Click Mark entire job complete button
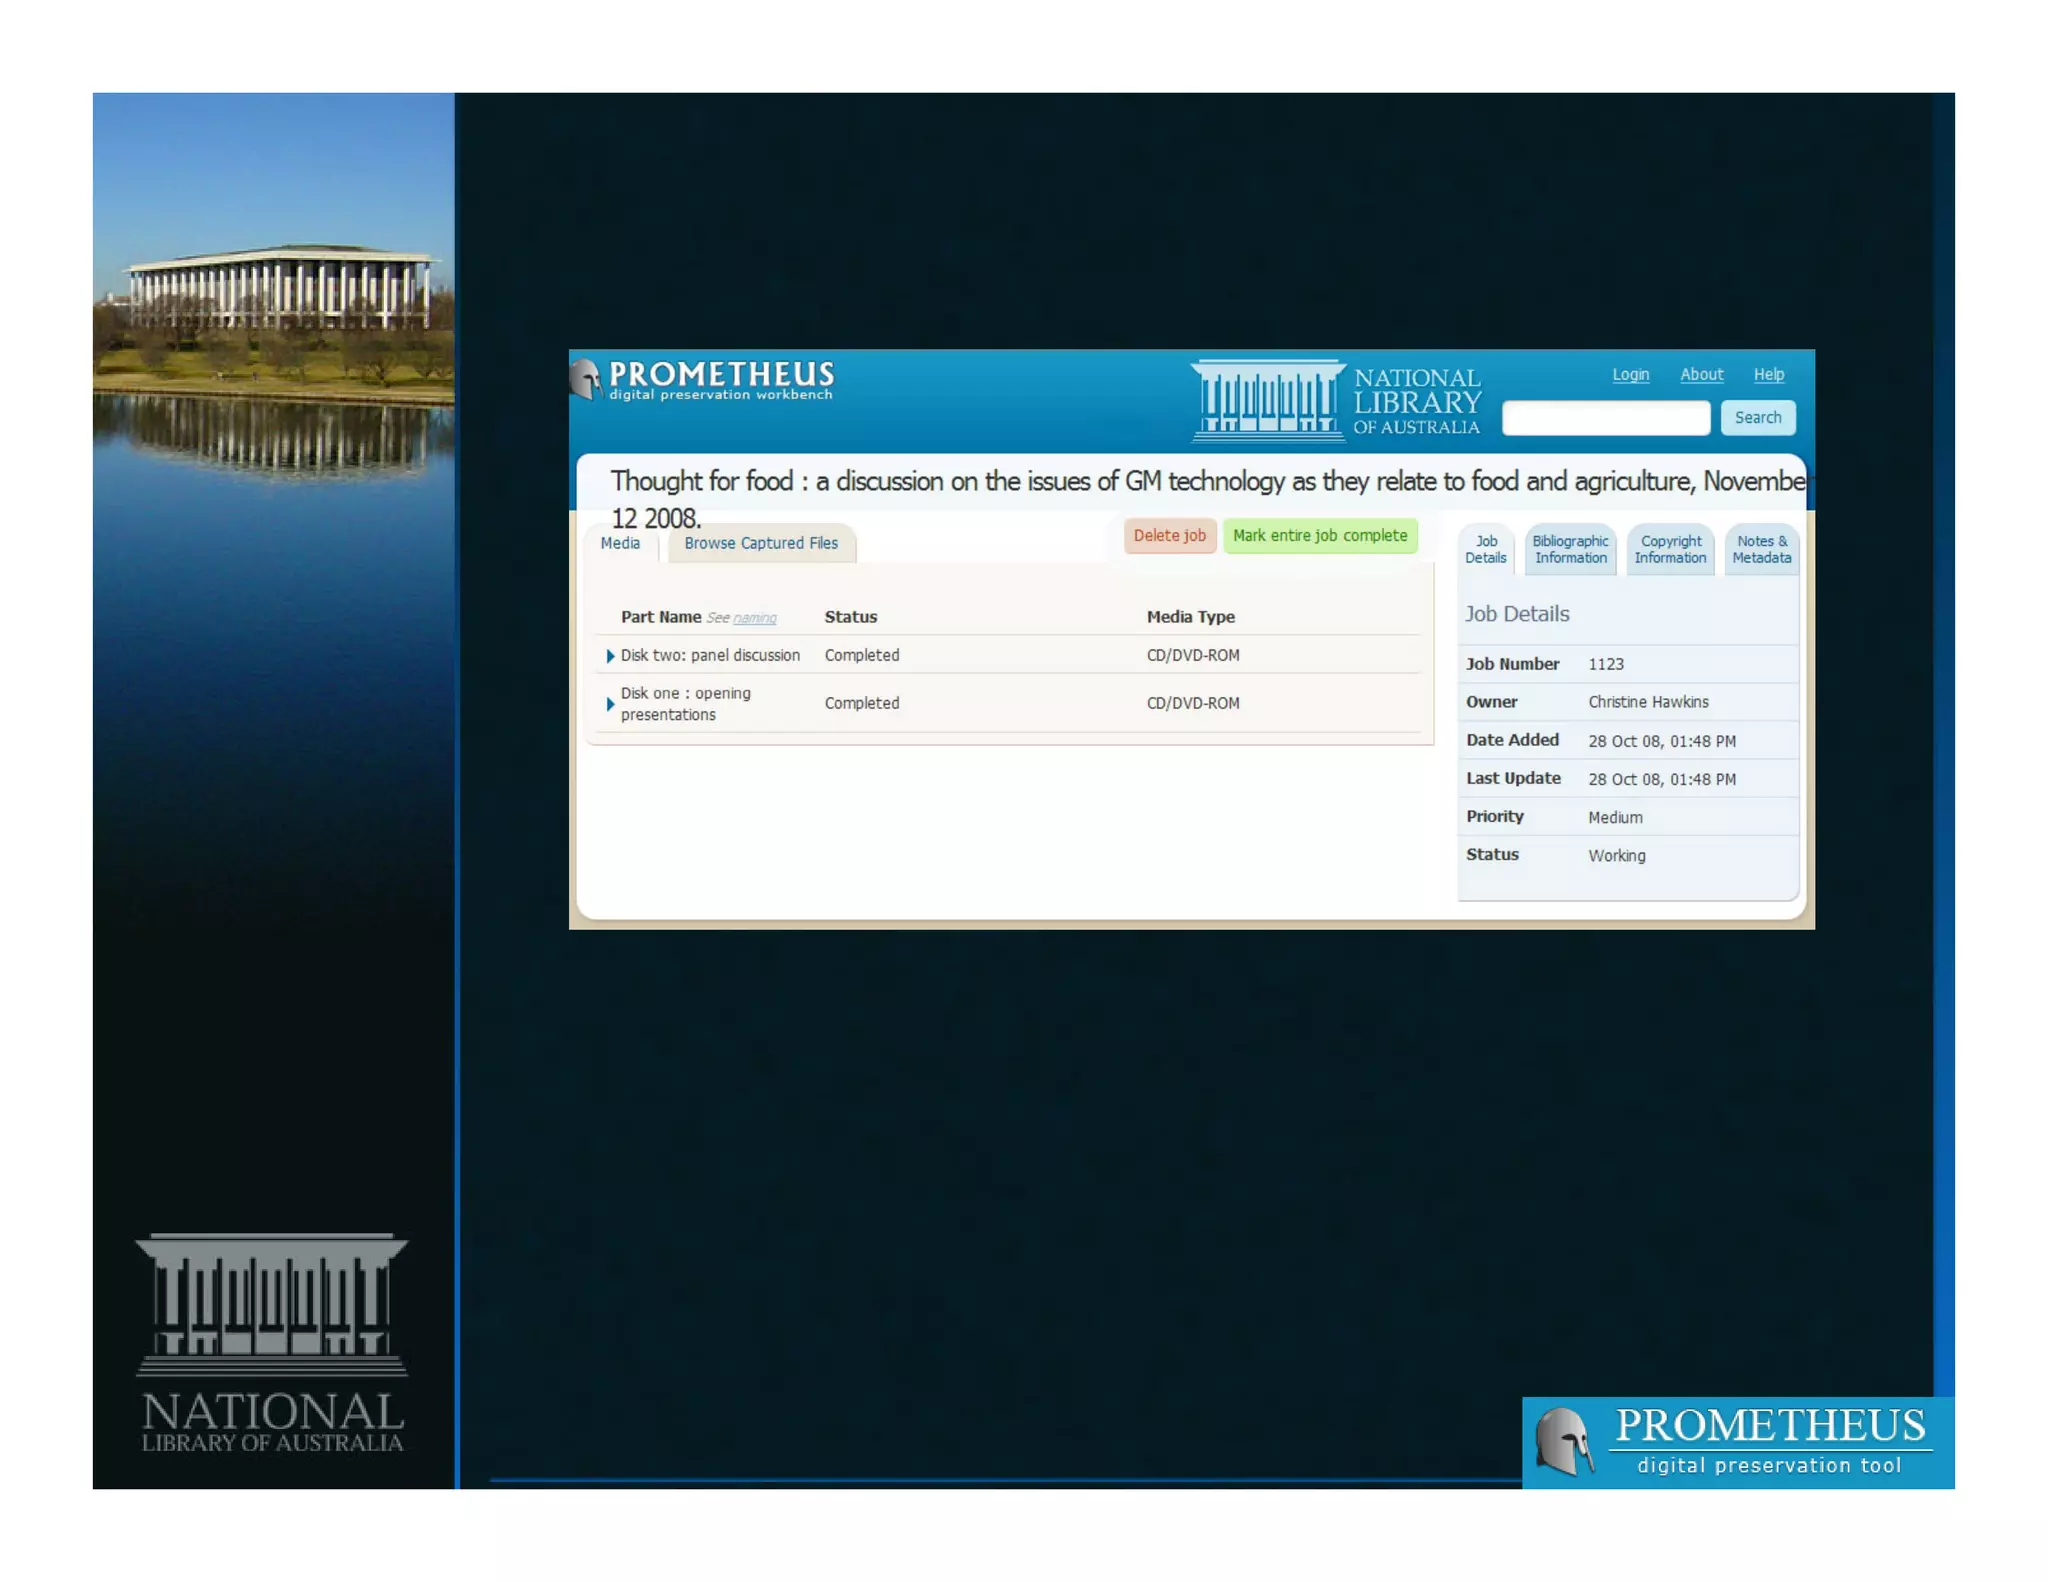The height and width of the screenshot is (1582, 2048). [1319, 535]
